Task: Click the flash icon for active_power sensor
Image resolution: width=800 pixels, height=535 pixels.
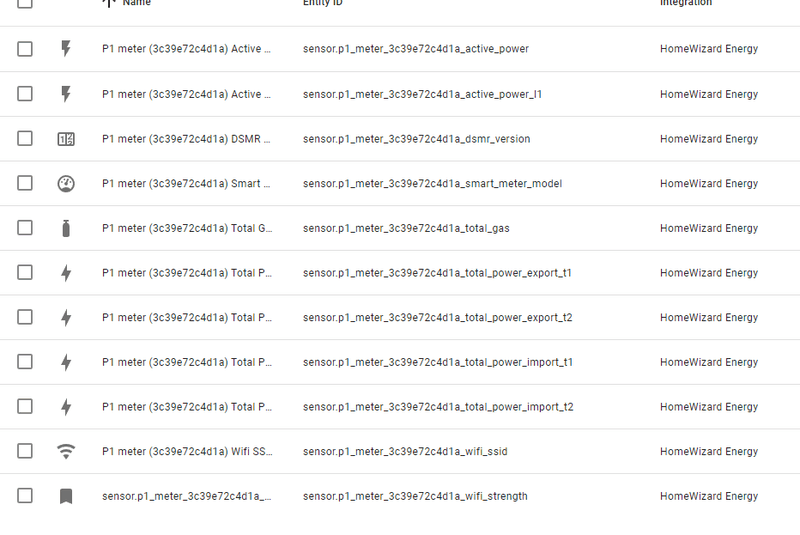Action: [x=66, y=49]
